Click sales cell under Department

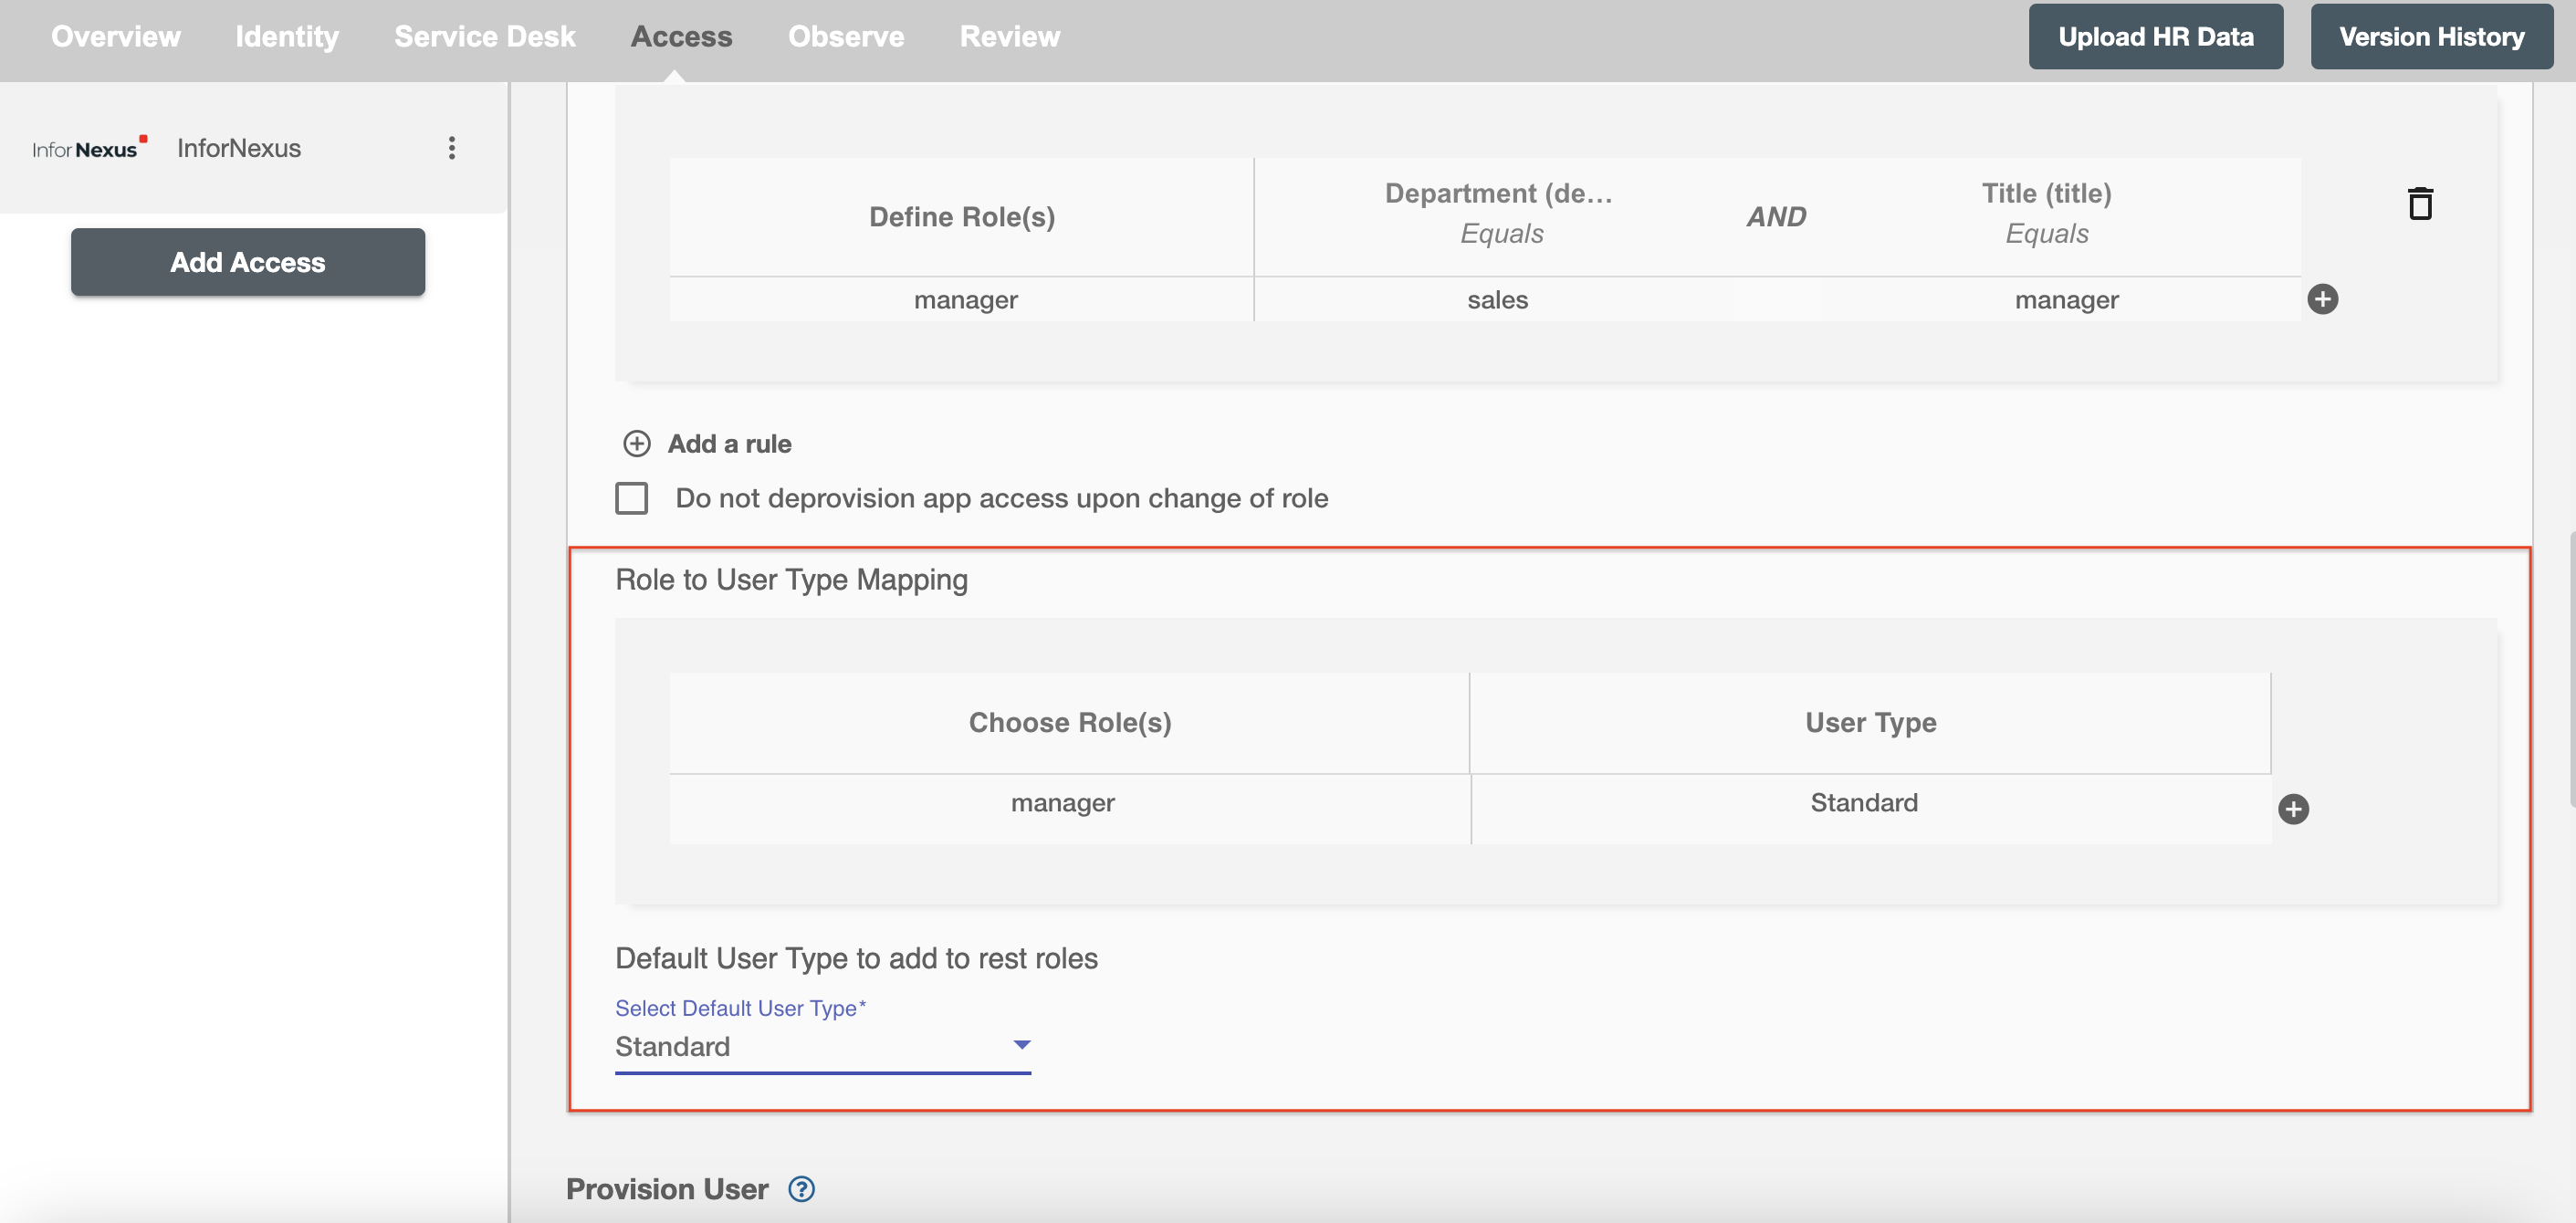[x=1497, y=299]
